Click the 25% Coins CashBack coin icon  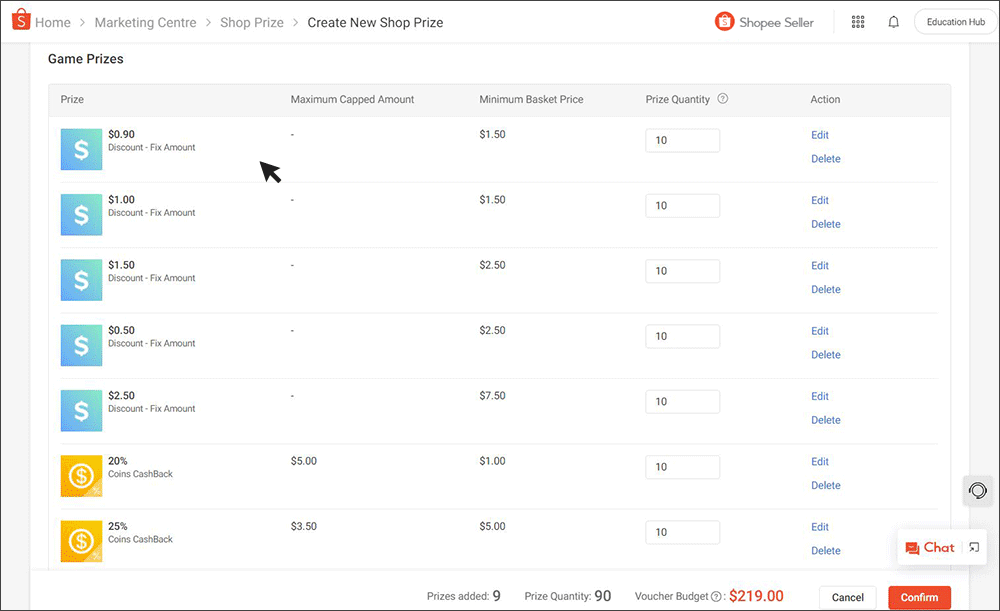(81, 541)
